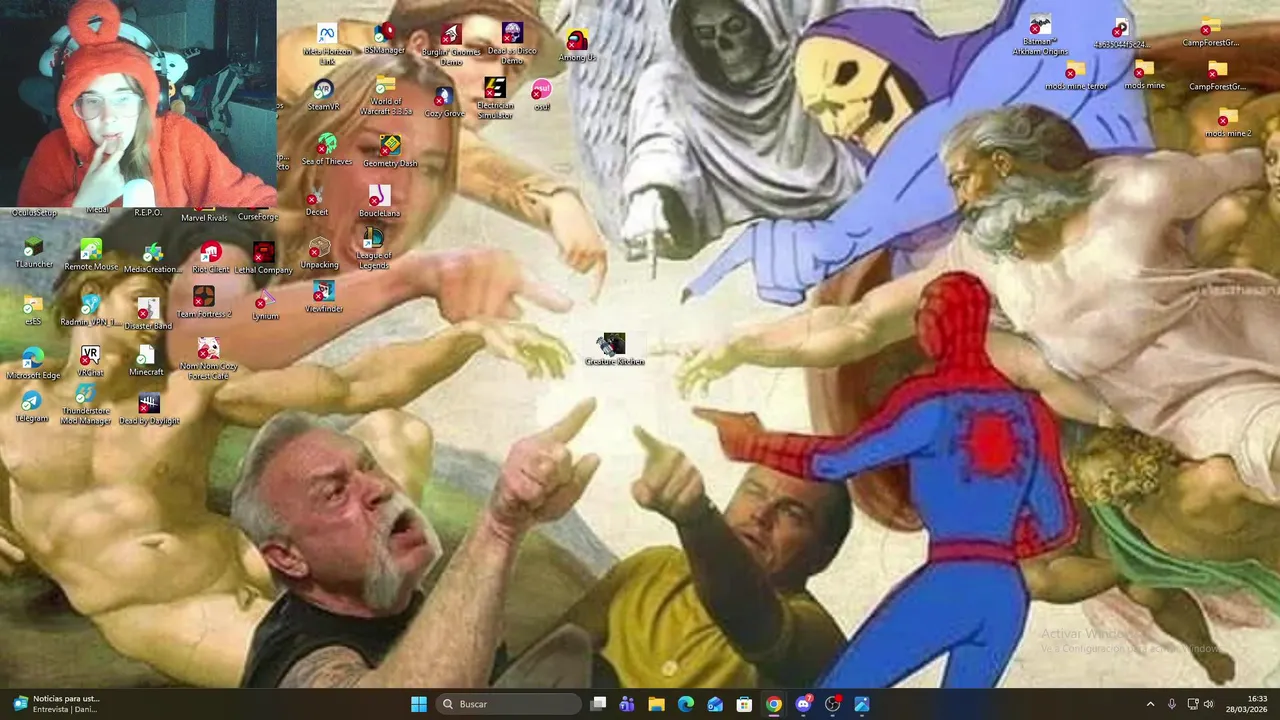The width and height of the screenshot is (1280, 720).
Task: Select the World of Warcraft 3.3.5a folder
Action: [x=386, y=96]
